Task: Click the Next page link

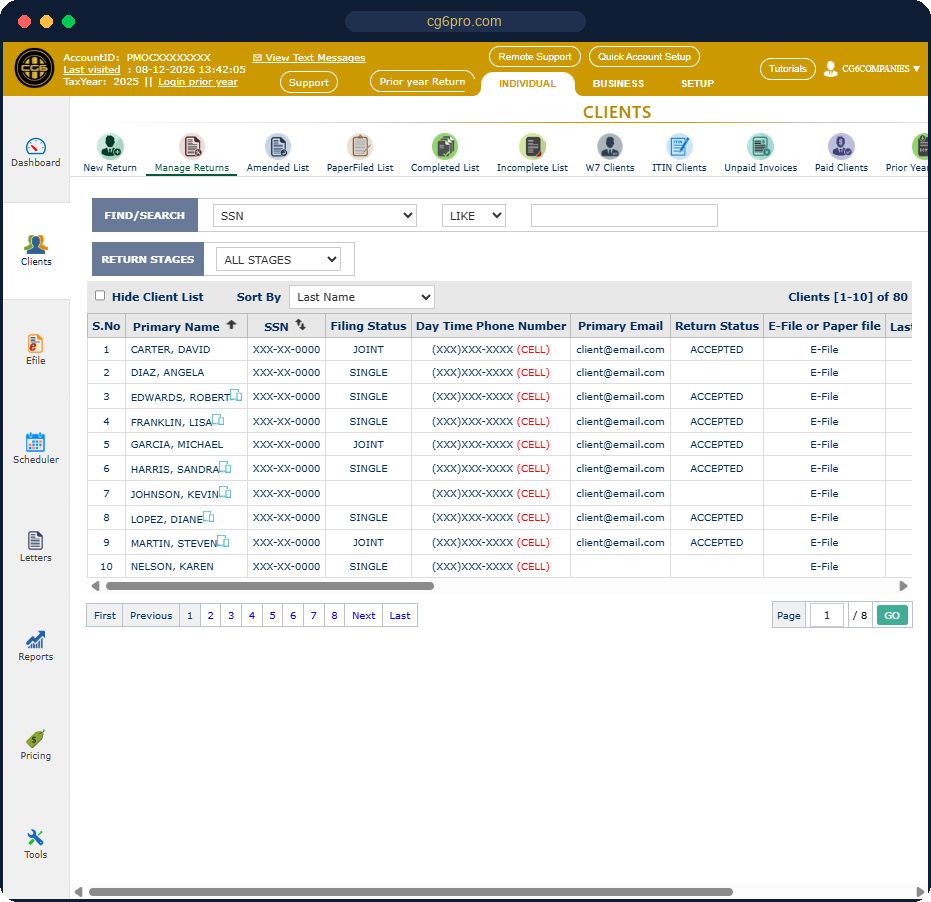Action: tap(363, 616)
